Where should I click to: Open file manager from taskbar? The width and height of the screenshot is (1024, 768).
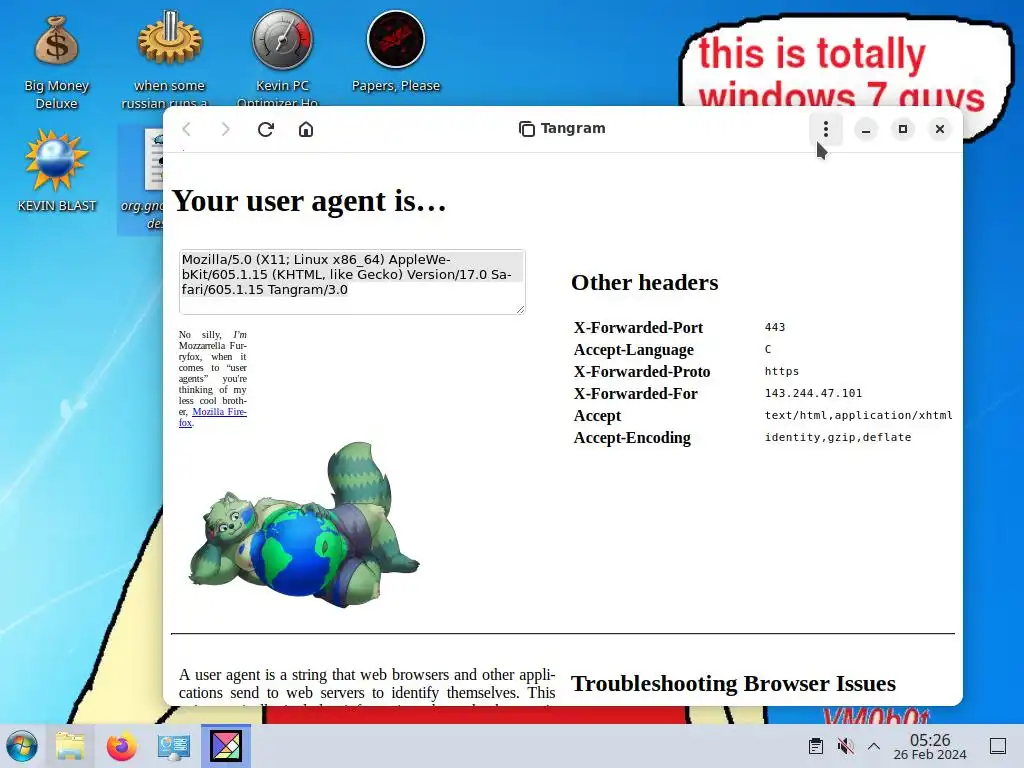tap(70, 746)
